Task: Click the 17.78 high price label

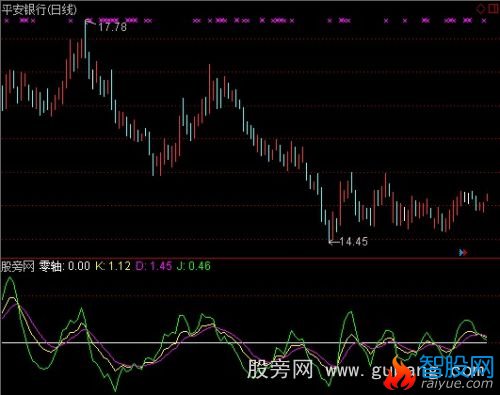Action: pyautogui.click(x=112, y=27)
